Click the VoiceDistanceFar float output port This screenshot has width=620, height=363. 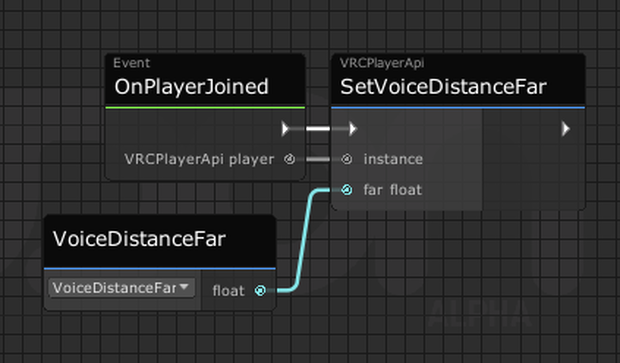[x=260, y=291]
